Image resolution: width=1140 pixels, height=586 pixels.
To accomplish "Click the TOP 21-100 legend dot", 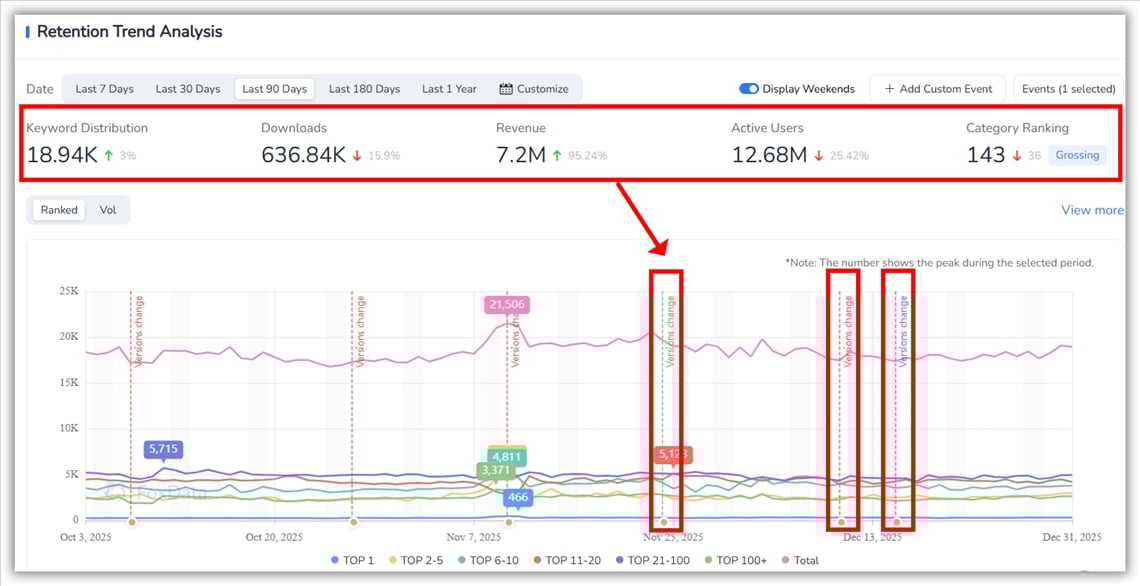I will click(619, 561).
